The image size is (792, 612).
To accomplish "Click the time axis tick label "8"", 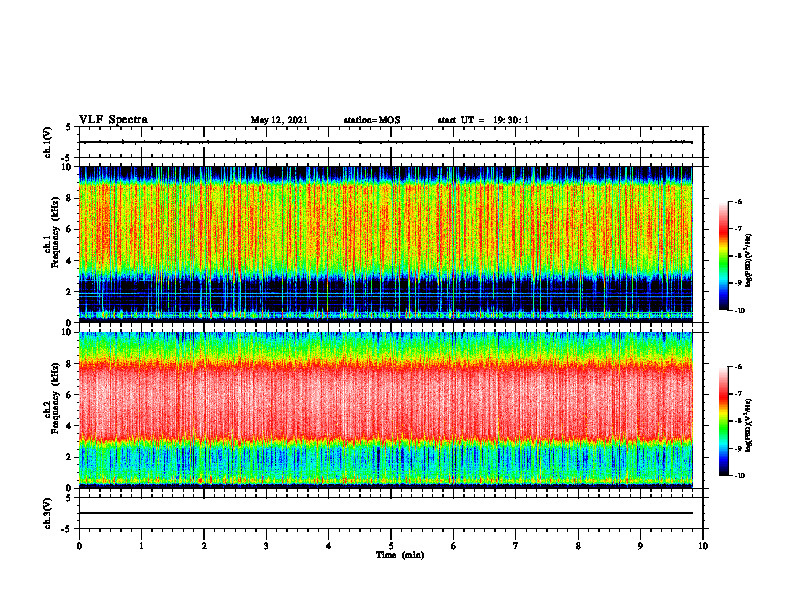I will tap(578, 546).
